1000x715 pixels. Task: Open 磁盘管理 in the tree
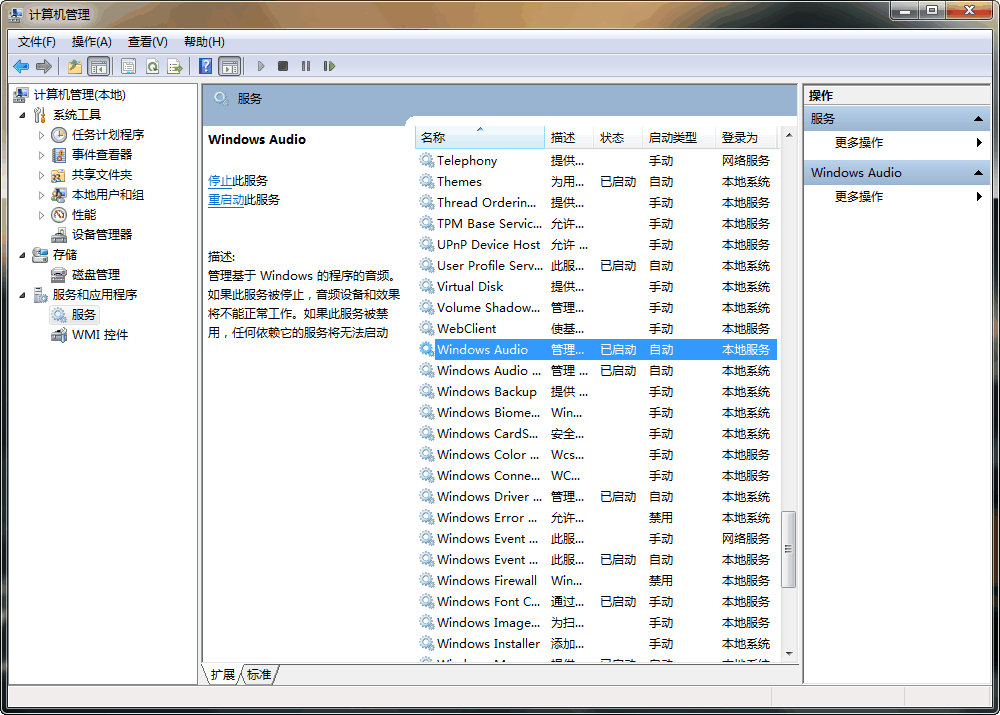[x=96, y=275]
